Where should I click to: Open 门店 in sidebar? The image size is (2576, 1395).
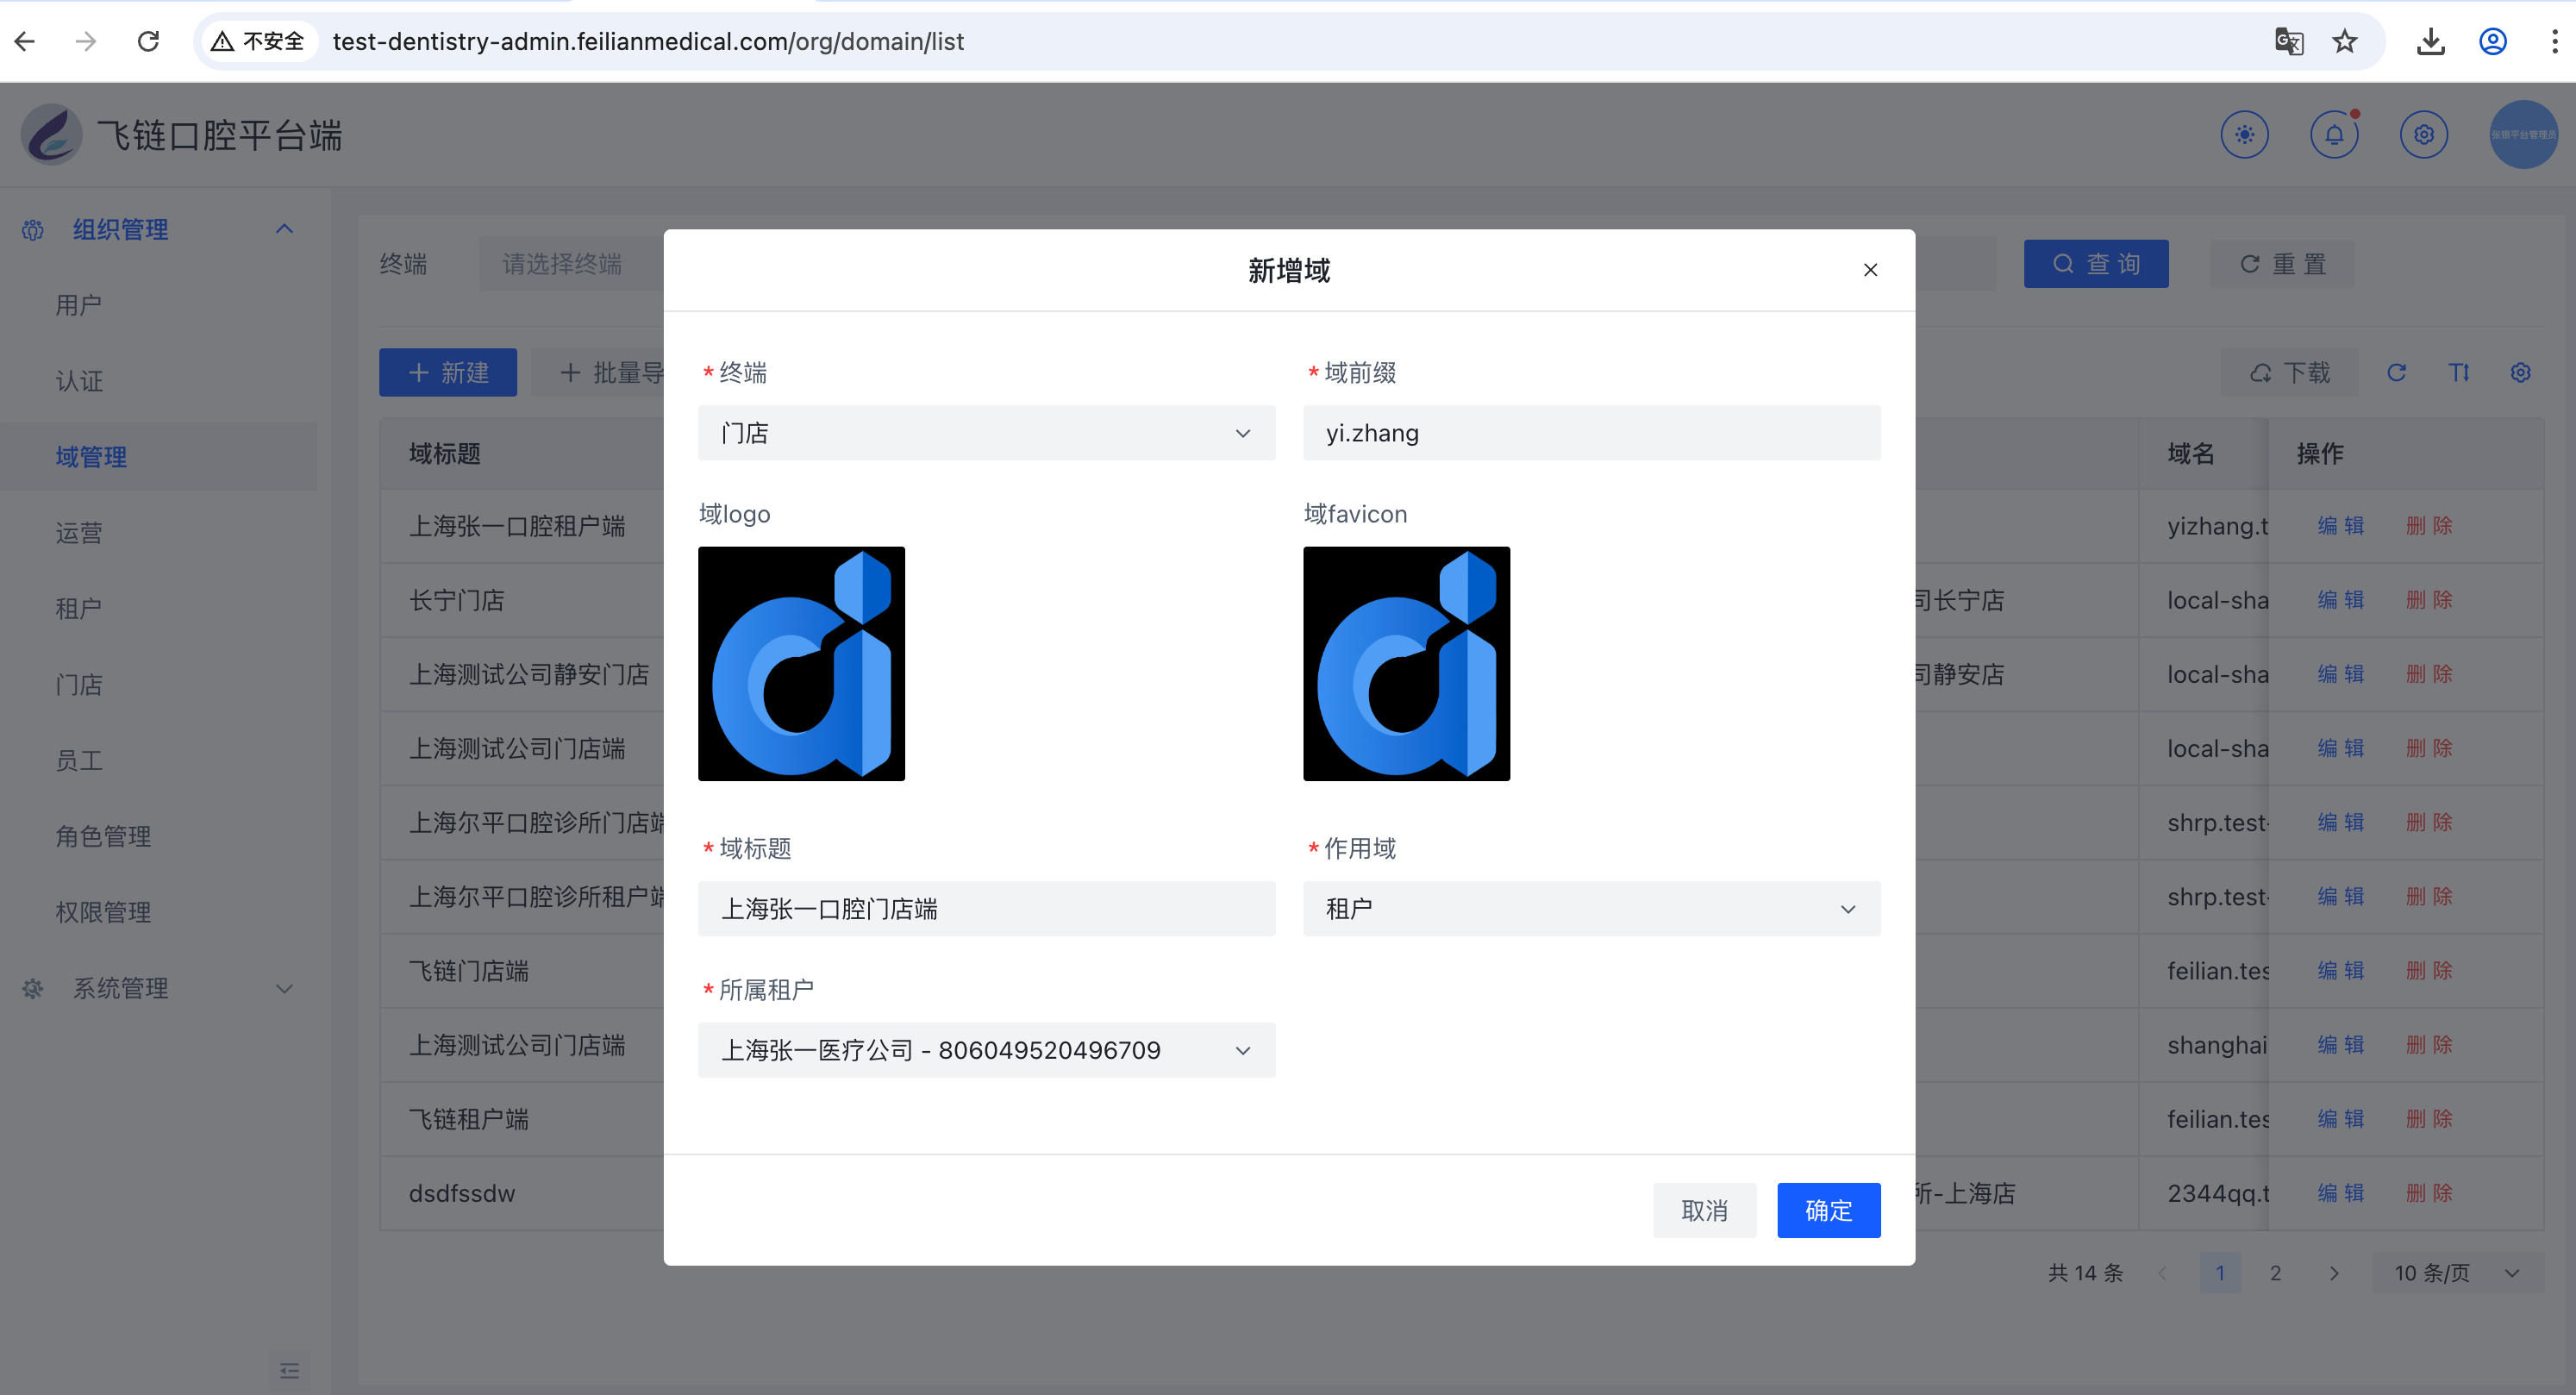point(79,685)
